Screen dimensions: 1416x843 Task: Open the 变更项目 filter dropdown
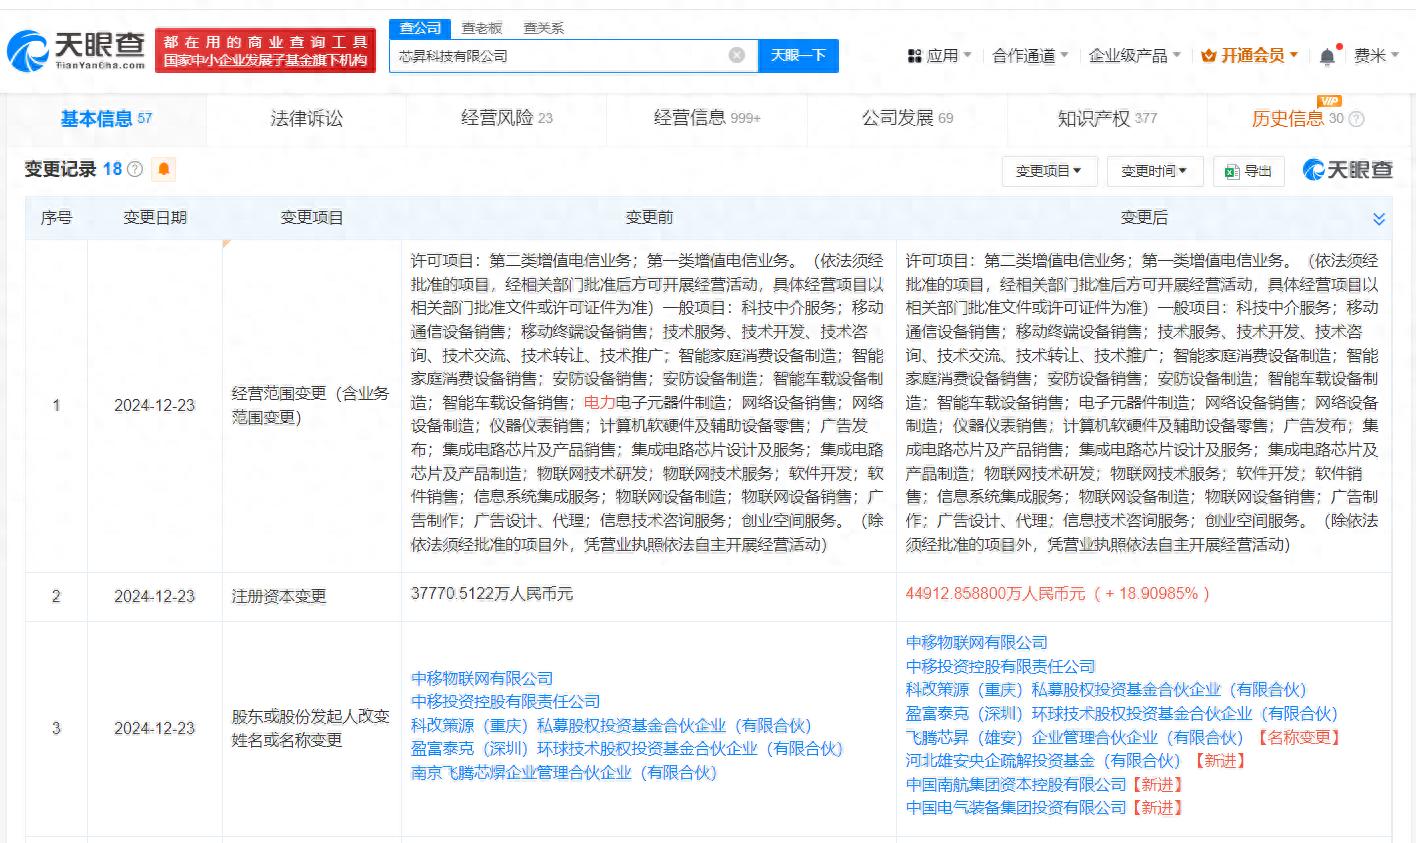(x=1049, y=171)
